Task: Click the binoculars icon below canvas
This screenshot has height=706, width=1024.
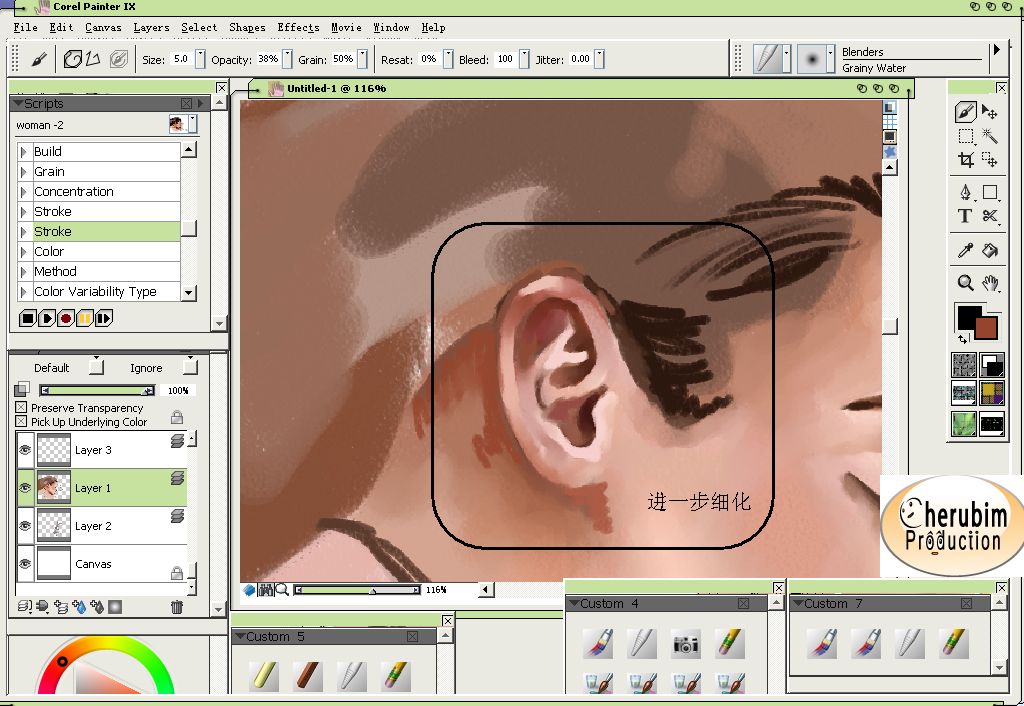Action: point(265,590)
